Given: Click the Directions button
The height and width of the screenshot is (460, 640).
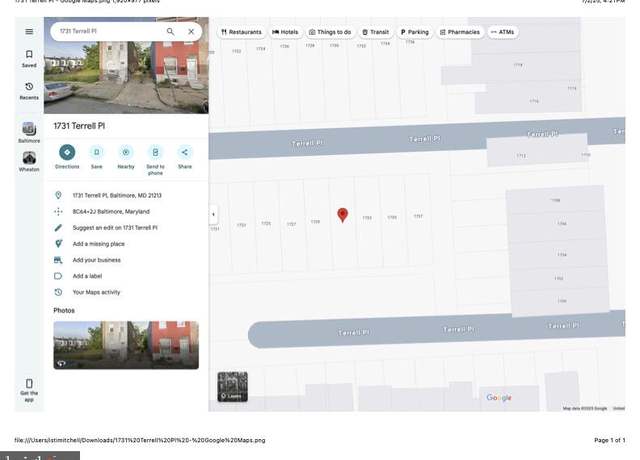Looking at the screenshot, I should coord(67,157).
